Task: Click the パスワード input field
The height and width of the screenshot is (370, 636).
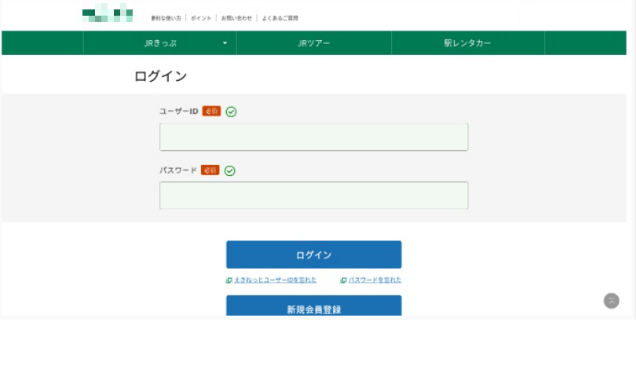Action: (314, 196)
